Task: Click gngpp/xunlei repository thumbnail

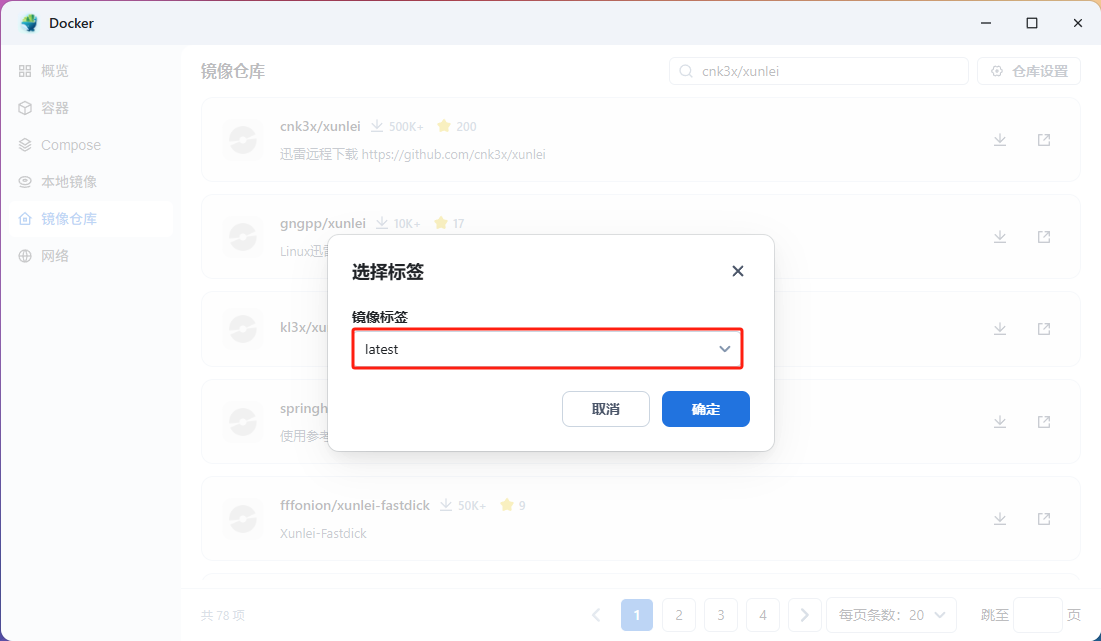Action: (243, 237)
